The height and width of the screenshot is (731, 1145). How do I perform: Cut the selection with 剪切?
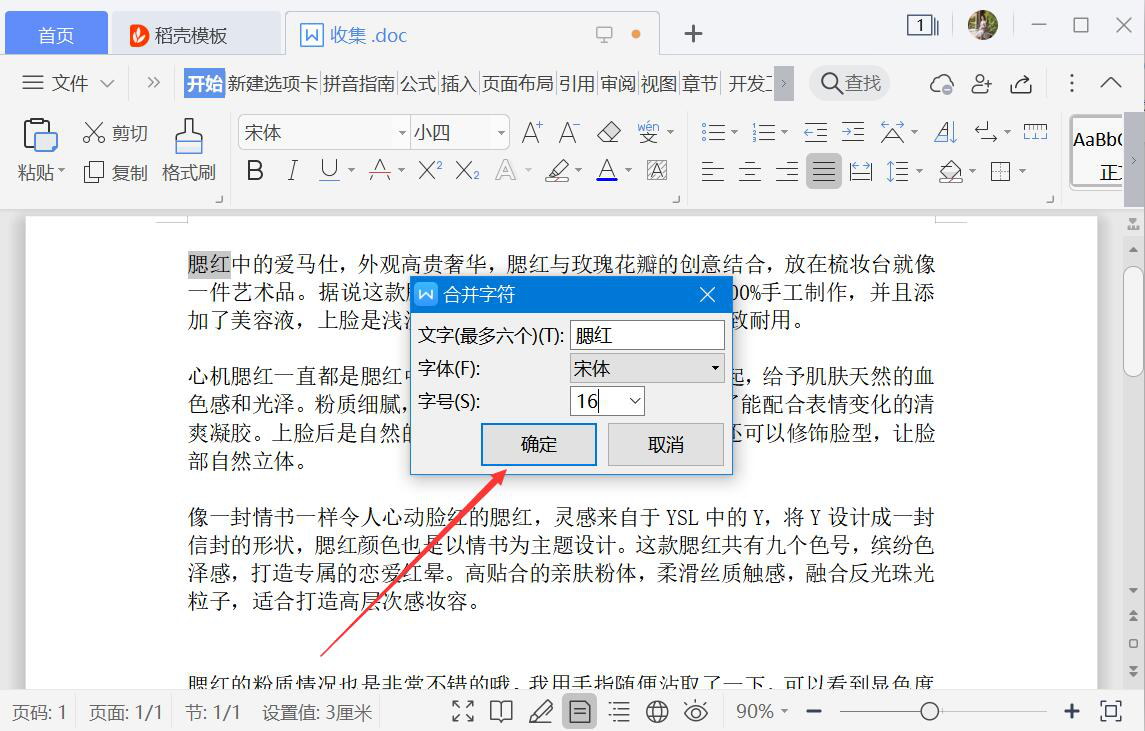115,133
